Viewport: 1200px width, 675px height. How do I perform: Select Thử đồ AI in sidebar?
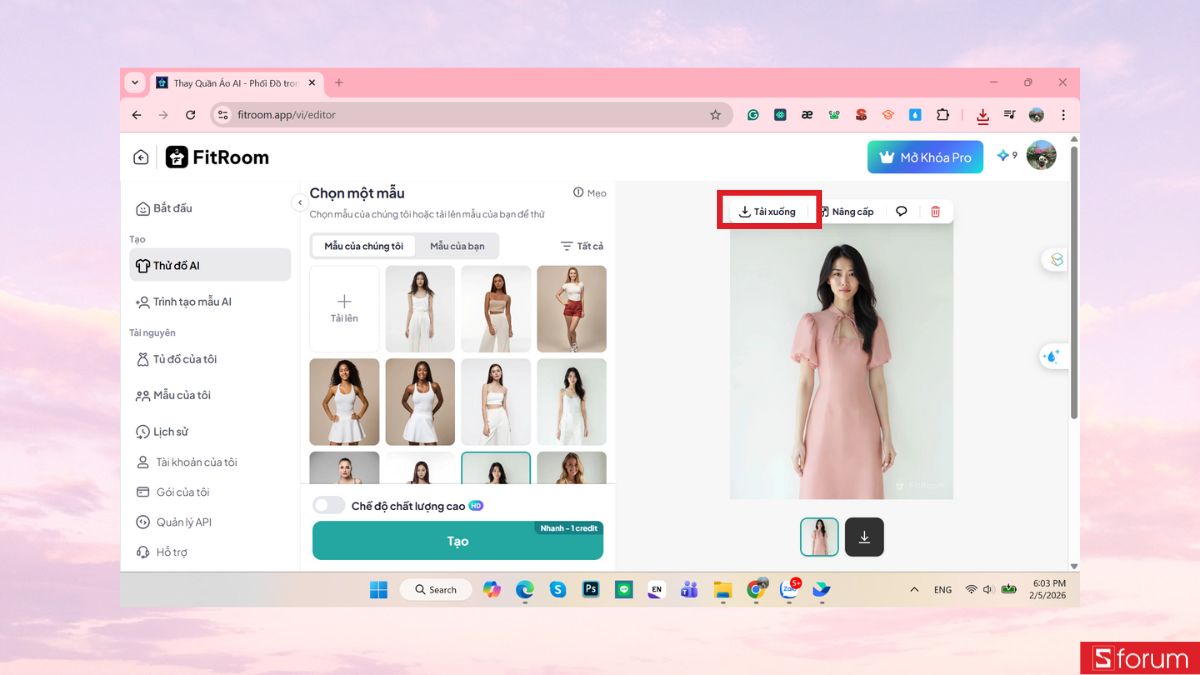pos(210,265)
